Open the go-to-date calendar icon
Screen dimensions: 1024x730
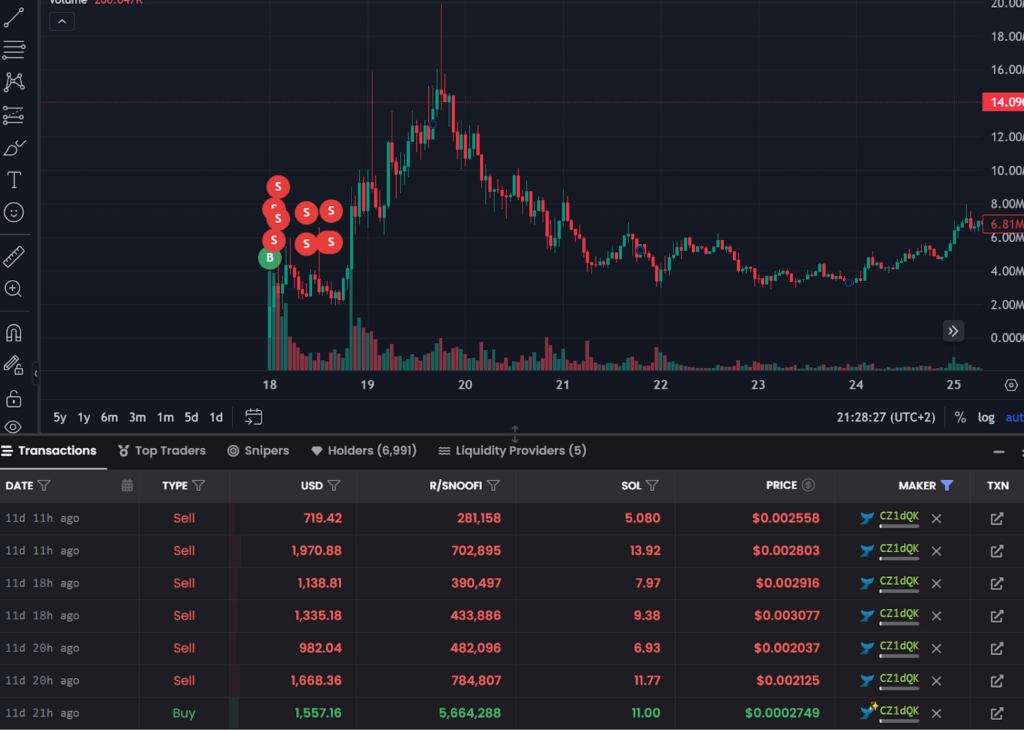254,417
